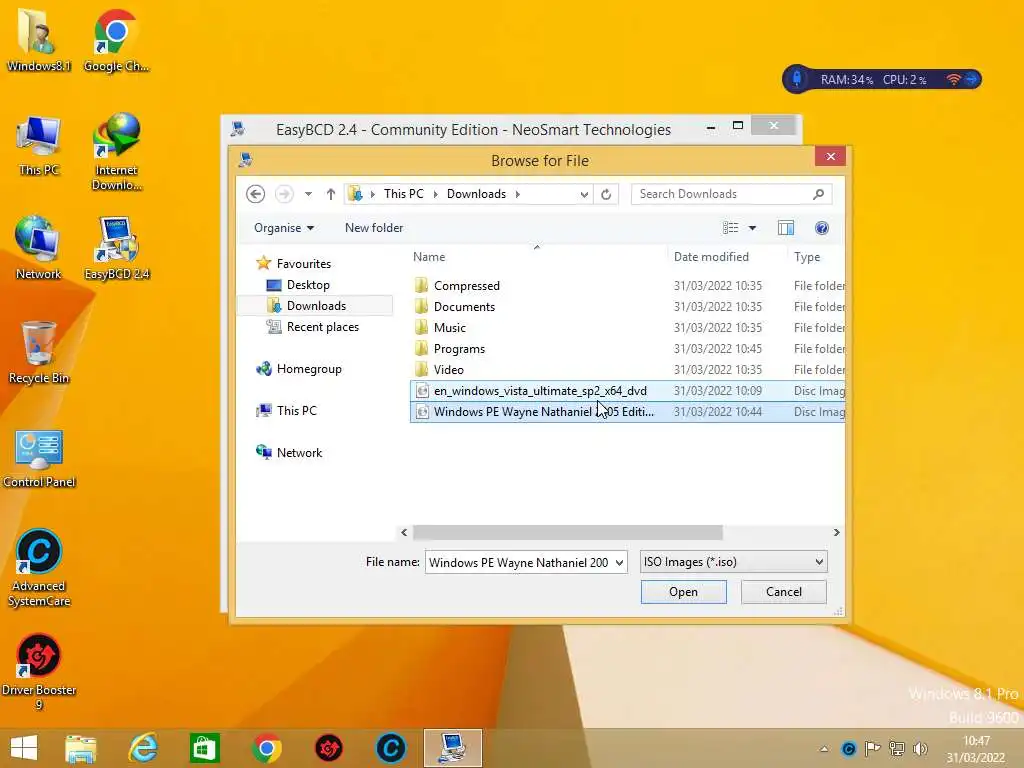Image resolution: width=1024 pixels, height=768 pixels.
Task: Open the Recycle Bin
Action: [x=39, y=353]
